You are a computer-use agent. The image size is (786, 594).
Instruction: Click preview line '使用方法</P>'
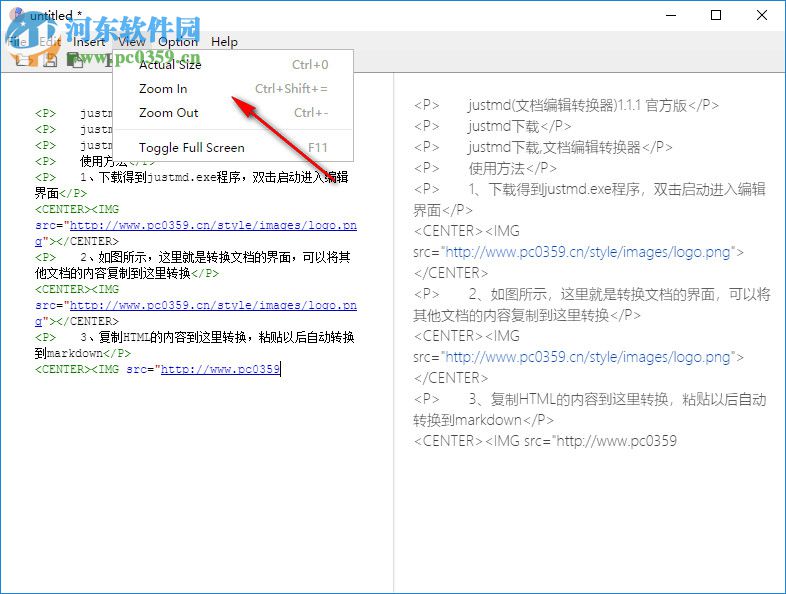[x=513, y=168]
